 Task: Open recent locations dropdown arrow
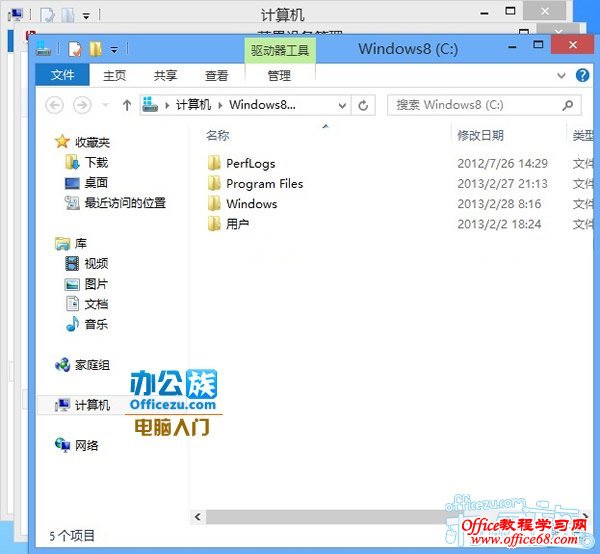[x=105, y=105]
